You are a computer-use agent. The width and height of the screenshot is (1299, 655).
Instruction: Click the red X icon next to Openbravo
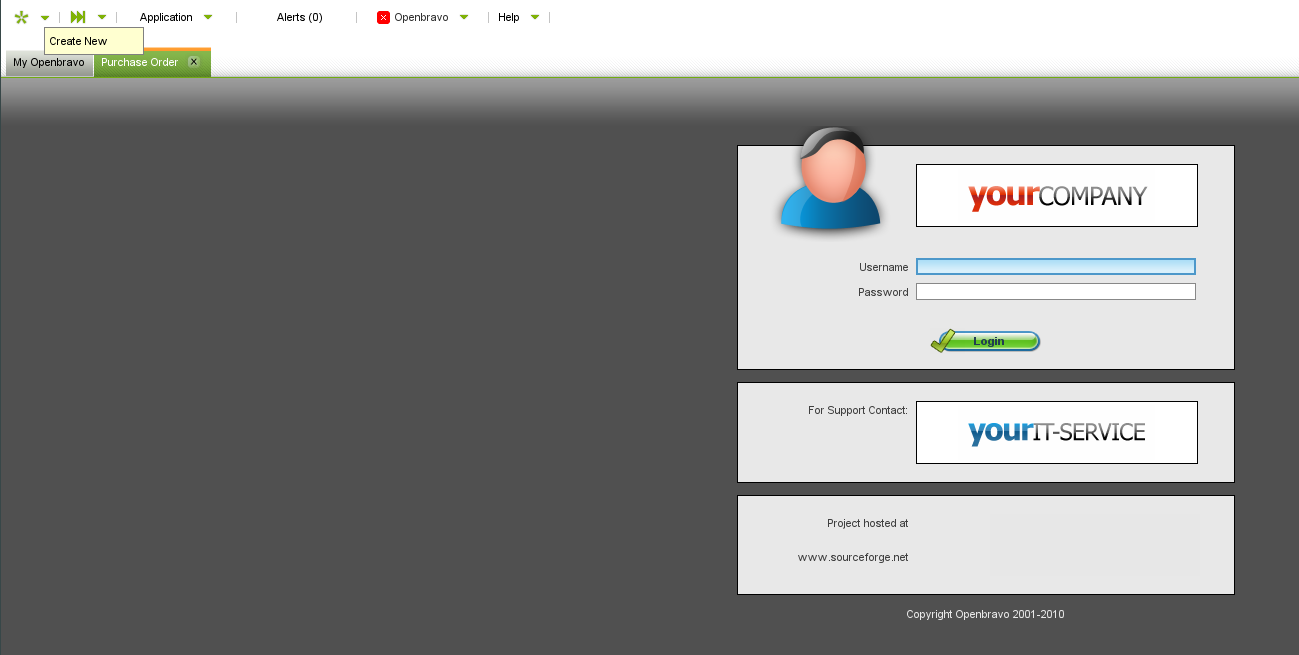point(383,18)
